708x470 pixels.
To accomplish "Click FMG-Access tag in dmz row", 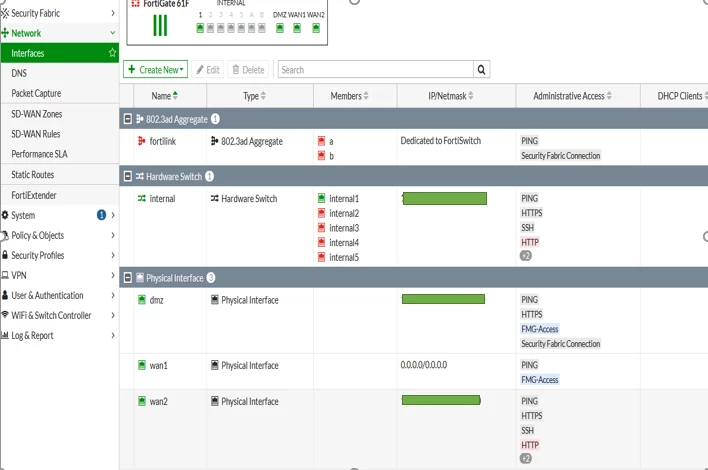I will 540,329.
